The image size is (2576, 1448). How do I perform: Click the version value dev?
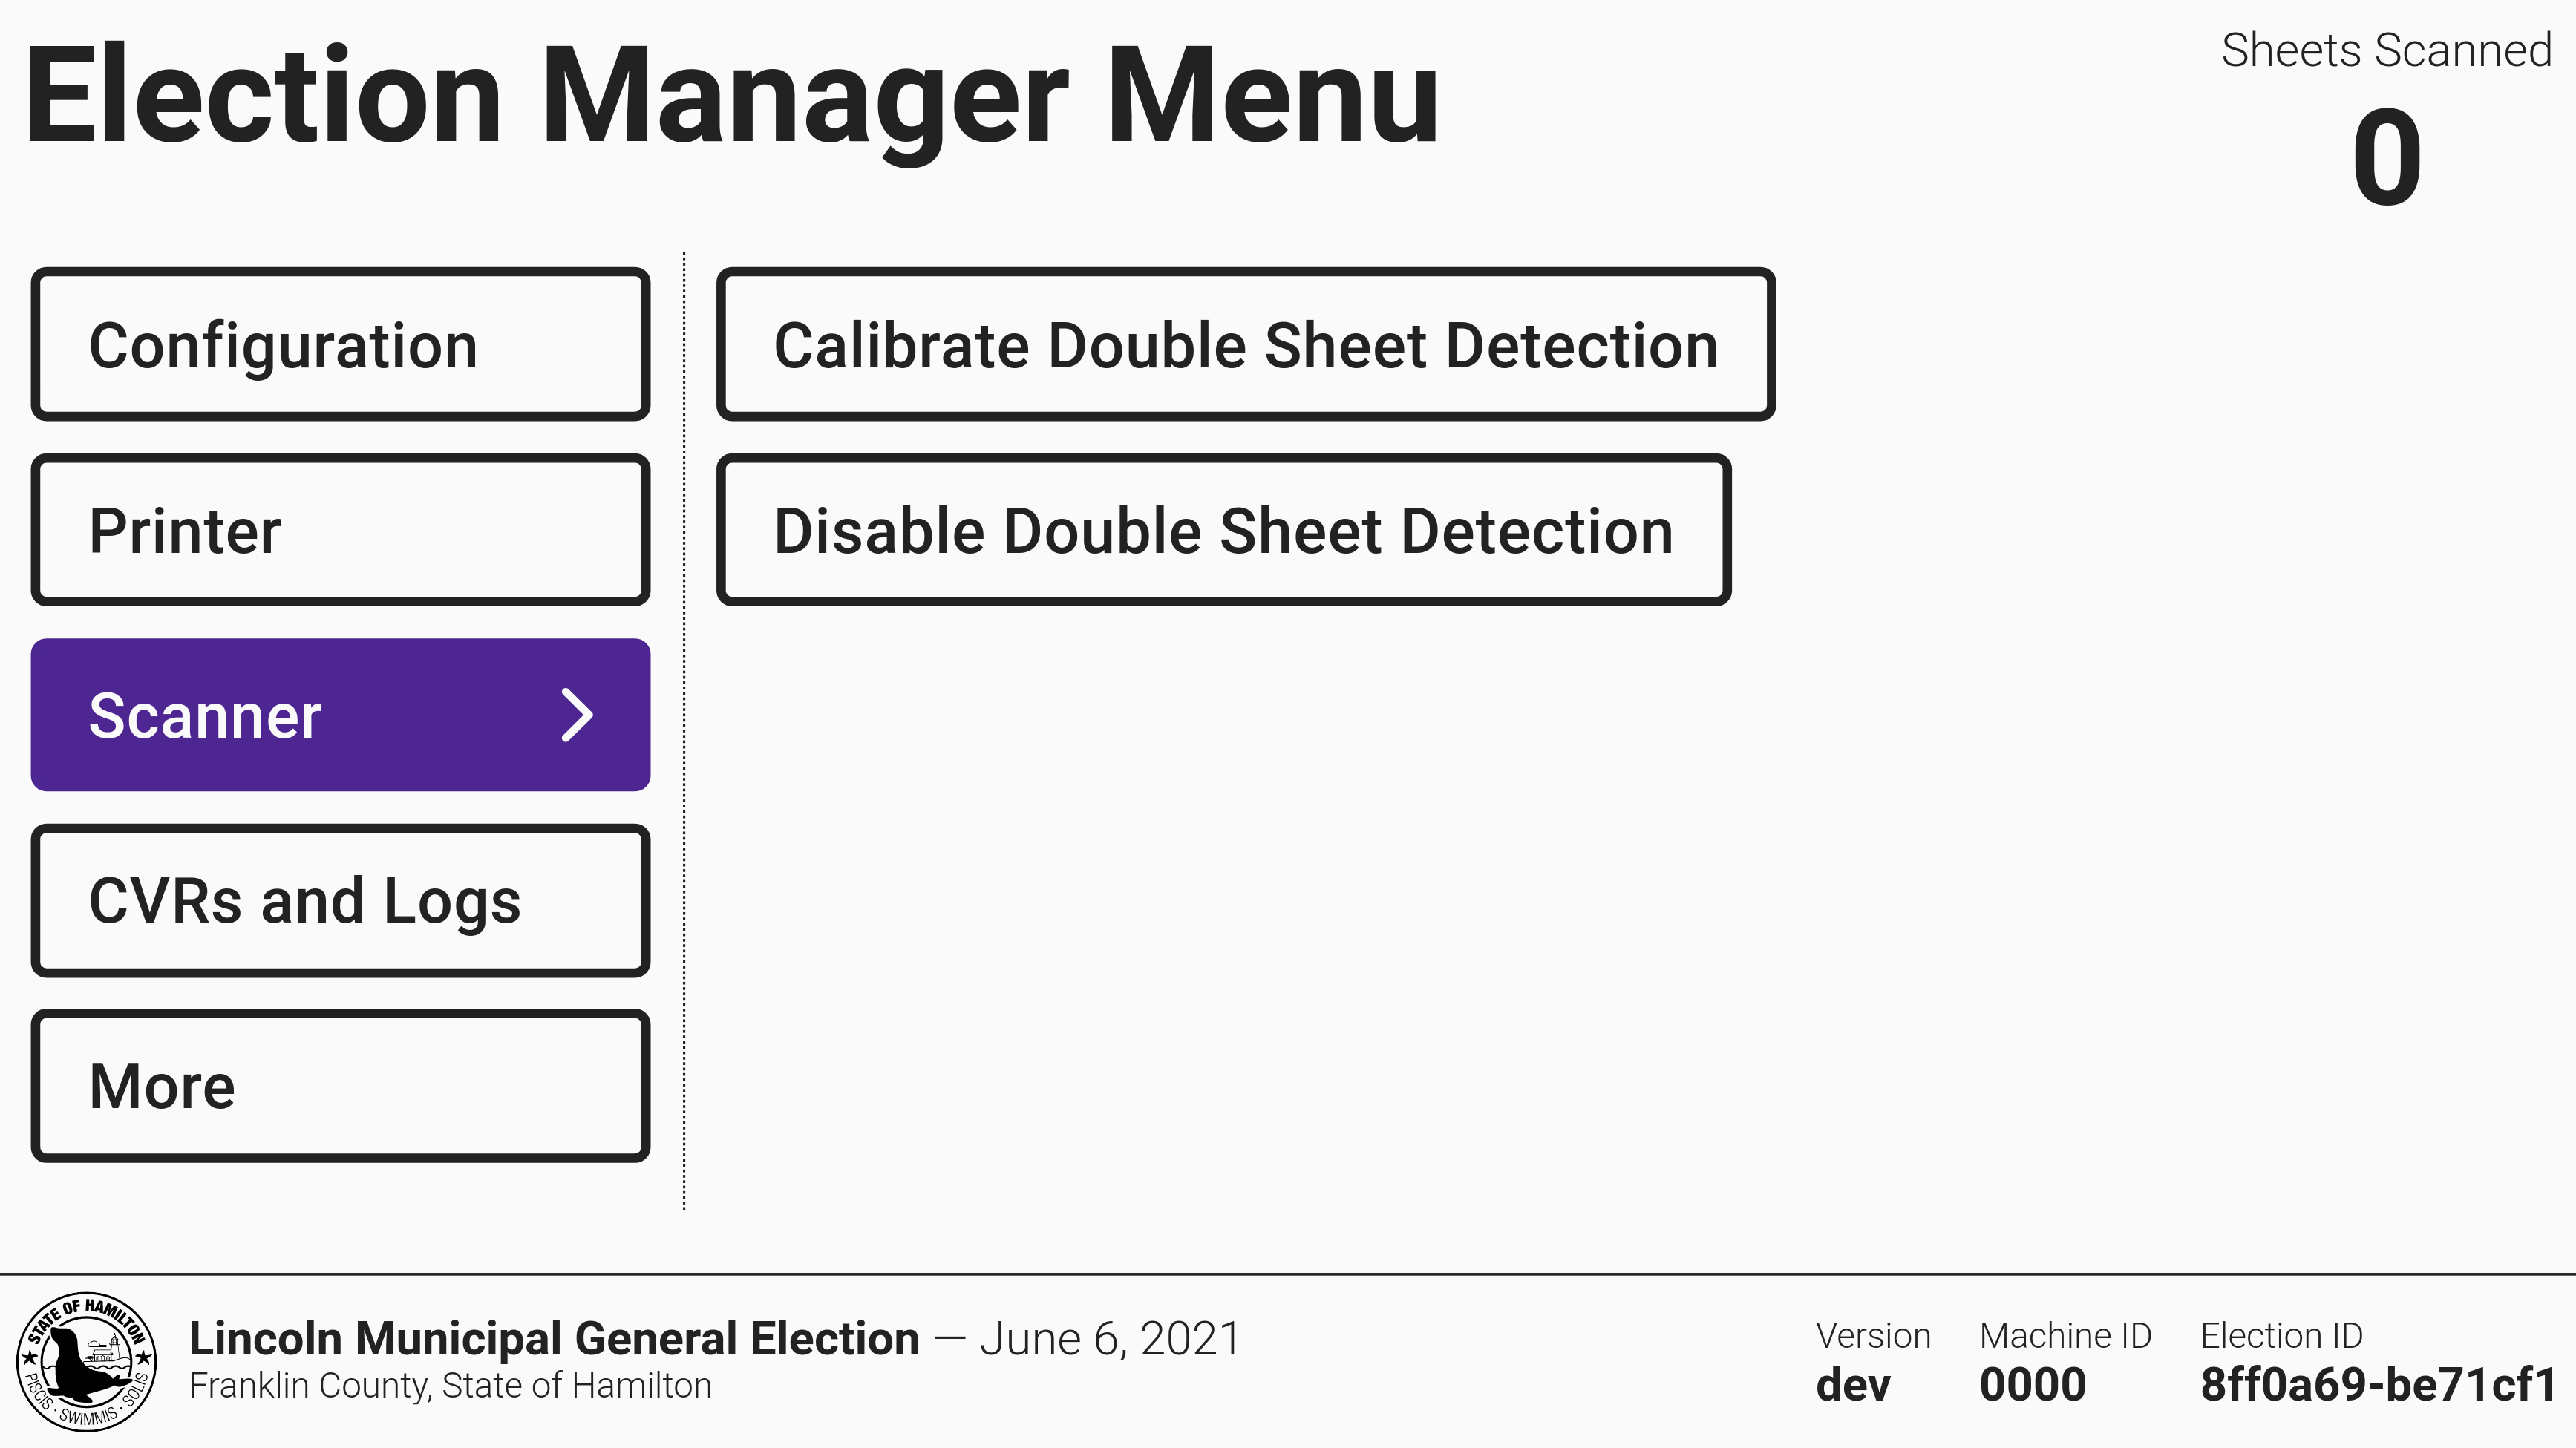point(1853,1385)
